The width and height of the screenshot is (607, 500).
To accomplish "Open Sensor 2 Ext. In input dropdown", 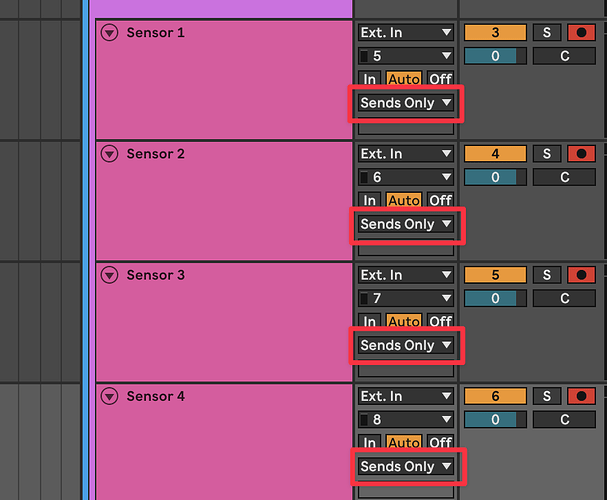I will [406, 154].
